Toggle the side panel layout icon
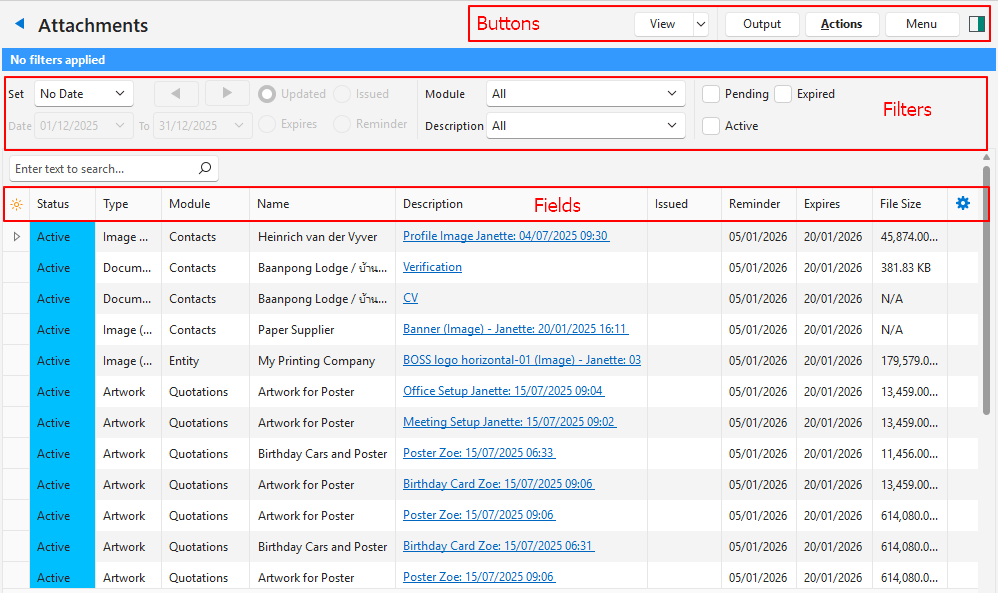This screenshot has height=593, width=998. pyautogui.click(x=977, y=24)
